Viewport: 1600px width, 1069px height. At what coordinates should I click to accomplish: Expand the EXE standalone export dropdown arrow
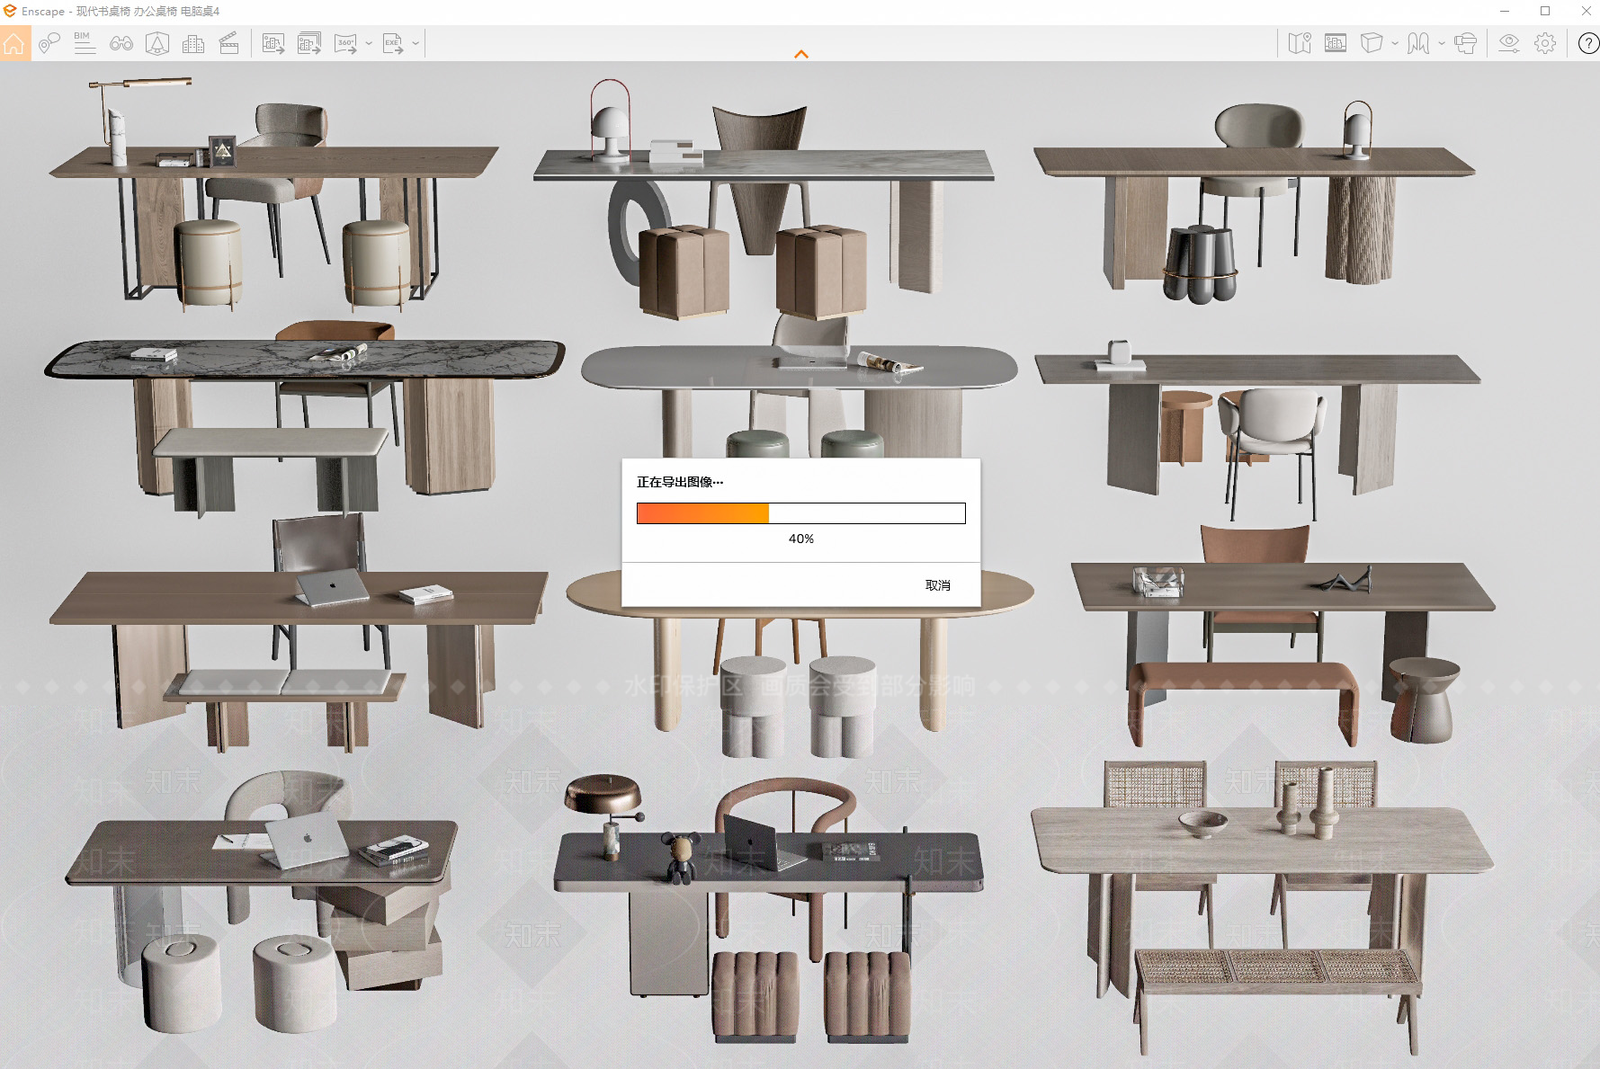(x=416, y=44)
